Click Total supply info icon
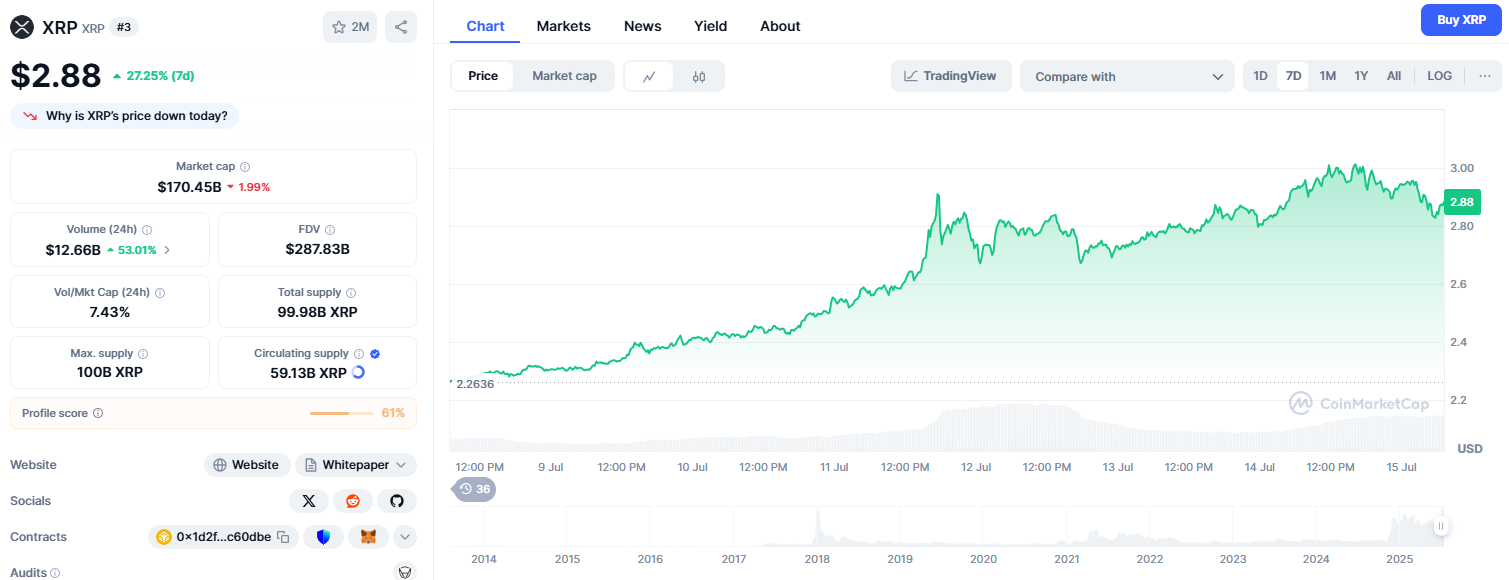Image resolution: width=1509 pixels, height=580 pixels. pyautogui.click(x=350, y=293)
